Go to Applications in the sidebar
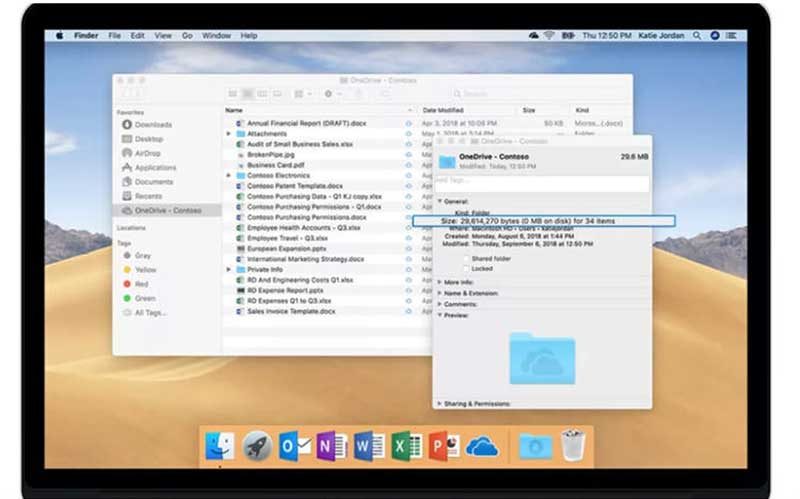 (149, 167)
